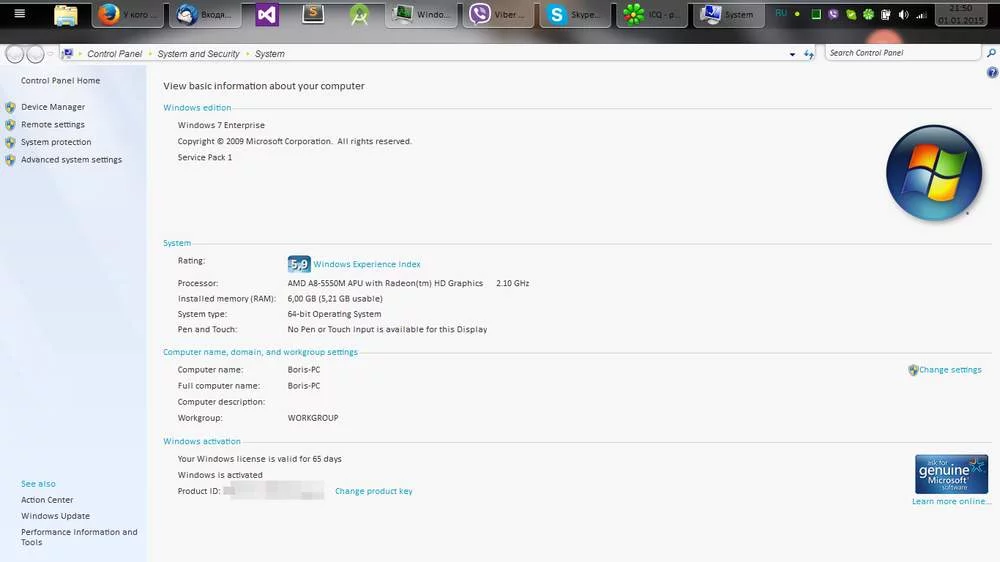Refresh the address bar page
This screenshot has height=562, width=1000.
click(x=809, y=54)
